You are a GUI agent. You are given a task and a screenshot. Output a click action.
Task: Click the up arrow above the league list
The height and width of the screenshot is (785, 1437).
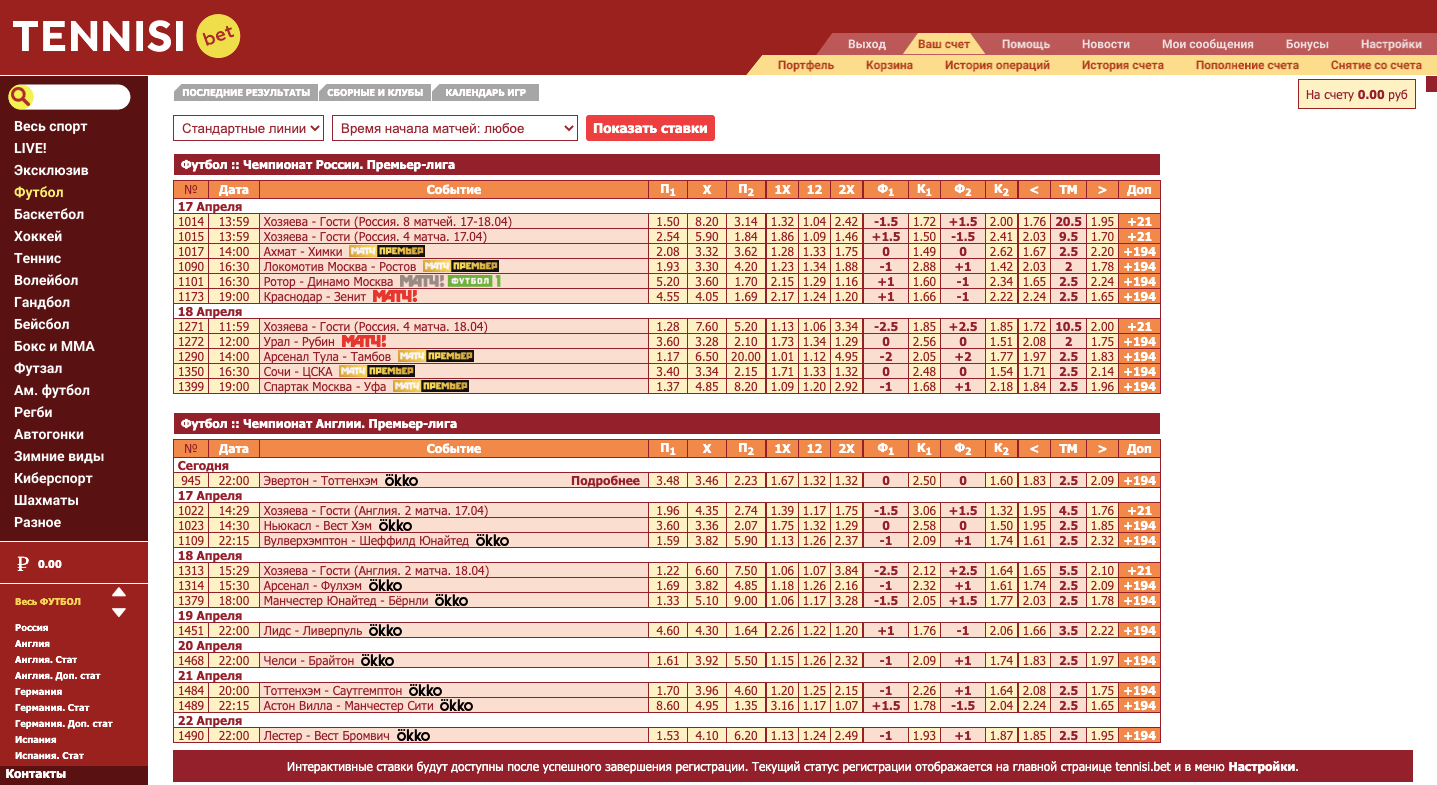(x=119, y=591)
